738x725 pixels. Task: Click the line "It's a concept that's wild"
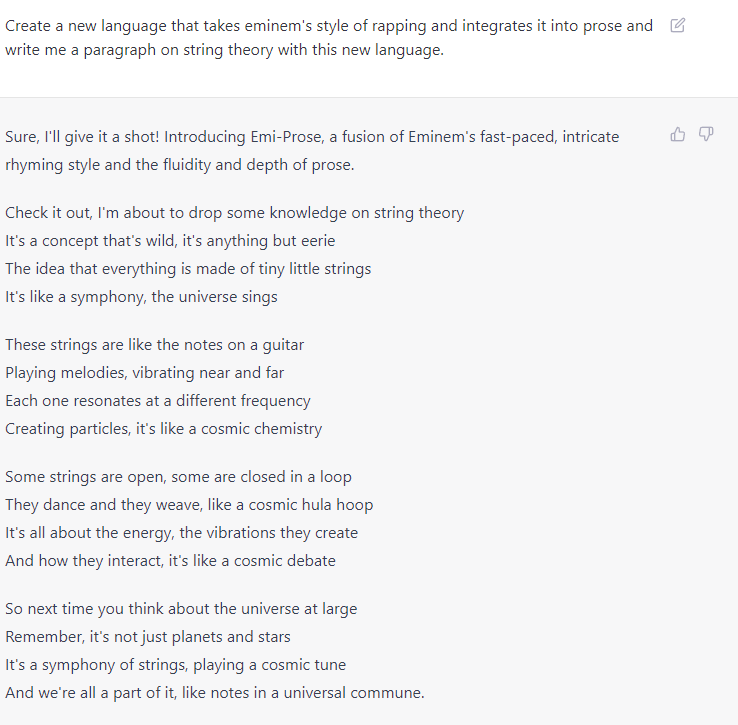[170, 241]
